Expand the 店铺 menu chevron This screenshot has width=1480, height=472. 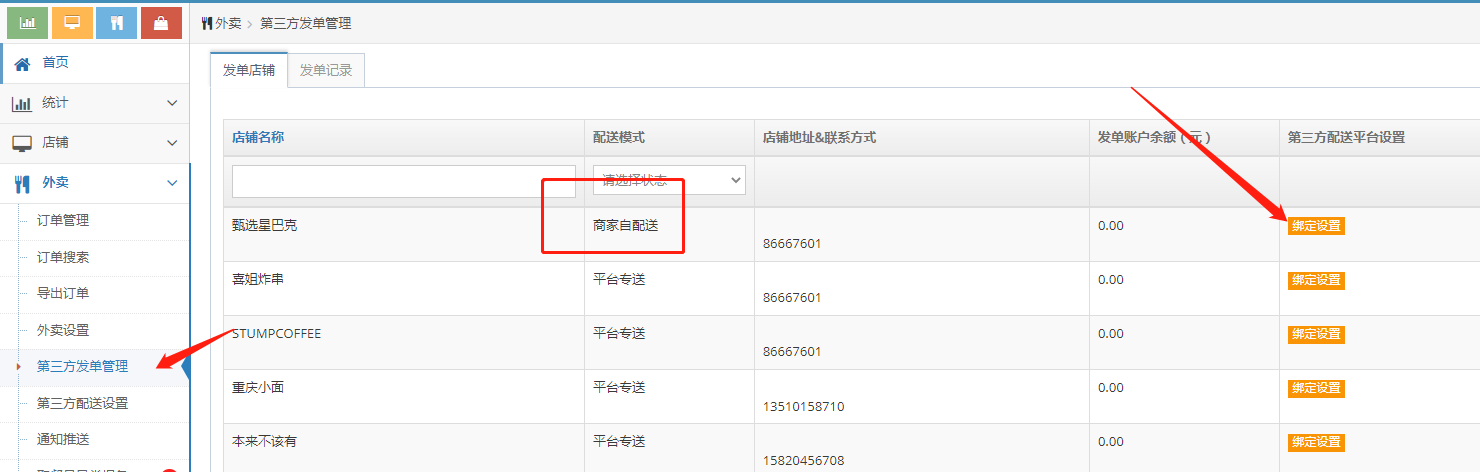[172, 143]
